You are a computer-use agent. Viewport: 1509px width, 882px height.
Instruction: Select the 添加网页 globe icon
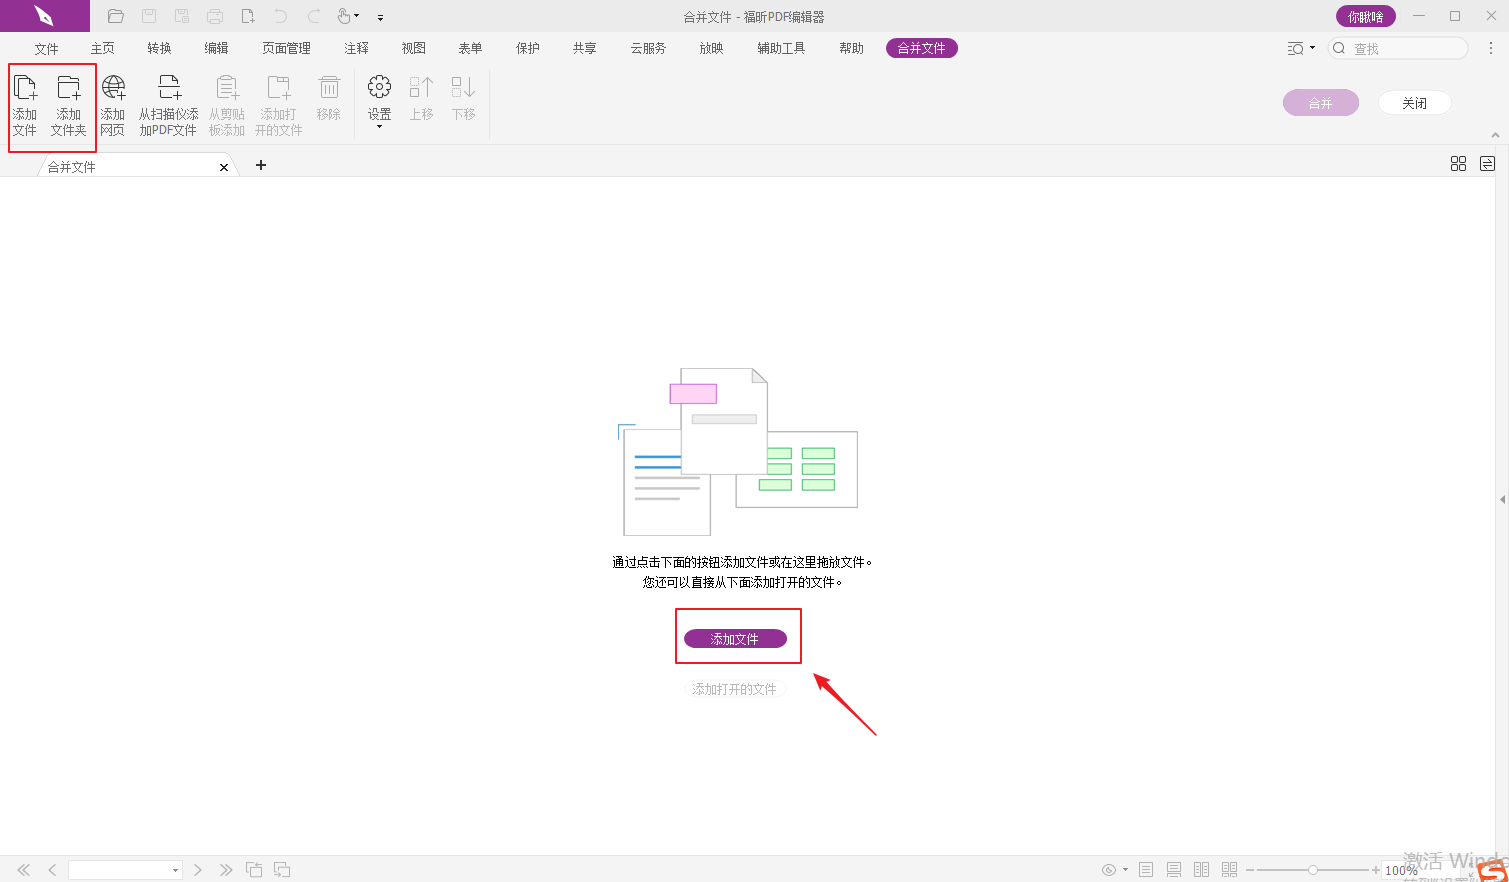pos(113,105)
